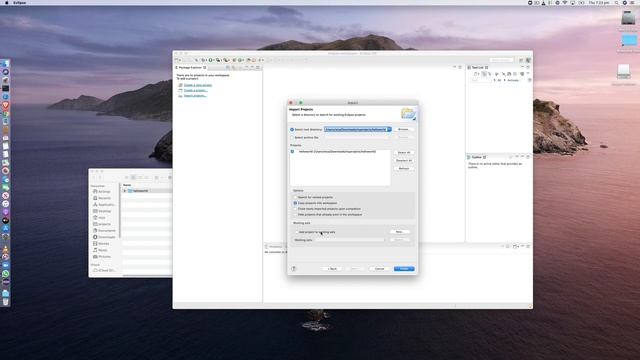Select the Outline tab

click(476, 157)
